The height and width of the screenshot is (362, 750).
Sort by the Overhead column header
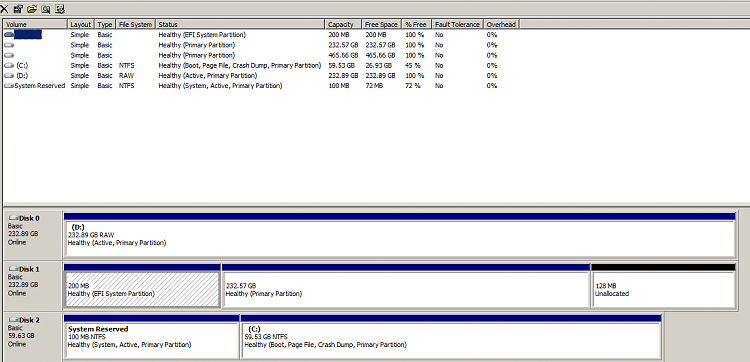point(502,24)
